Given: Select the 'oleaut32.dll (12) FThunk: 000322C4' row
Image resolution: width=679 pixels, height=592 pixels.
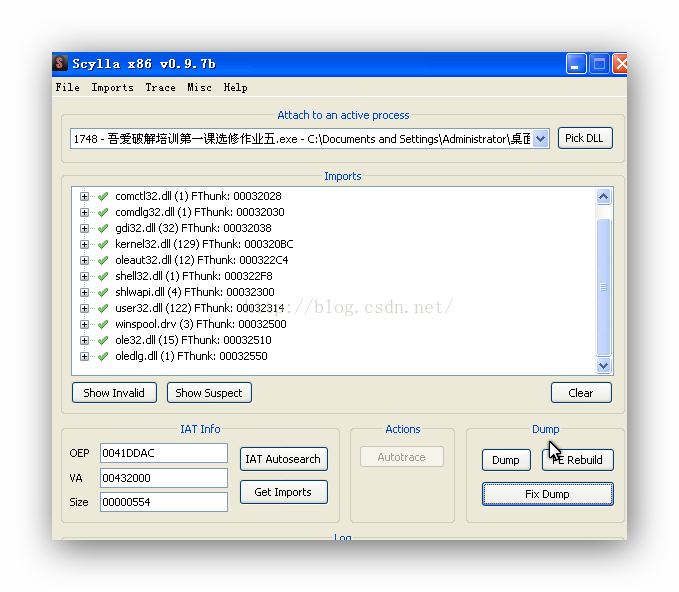Looking at the screenshot, I should pyautogui.click(x=201, y=260).
